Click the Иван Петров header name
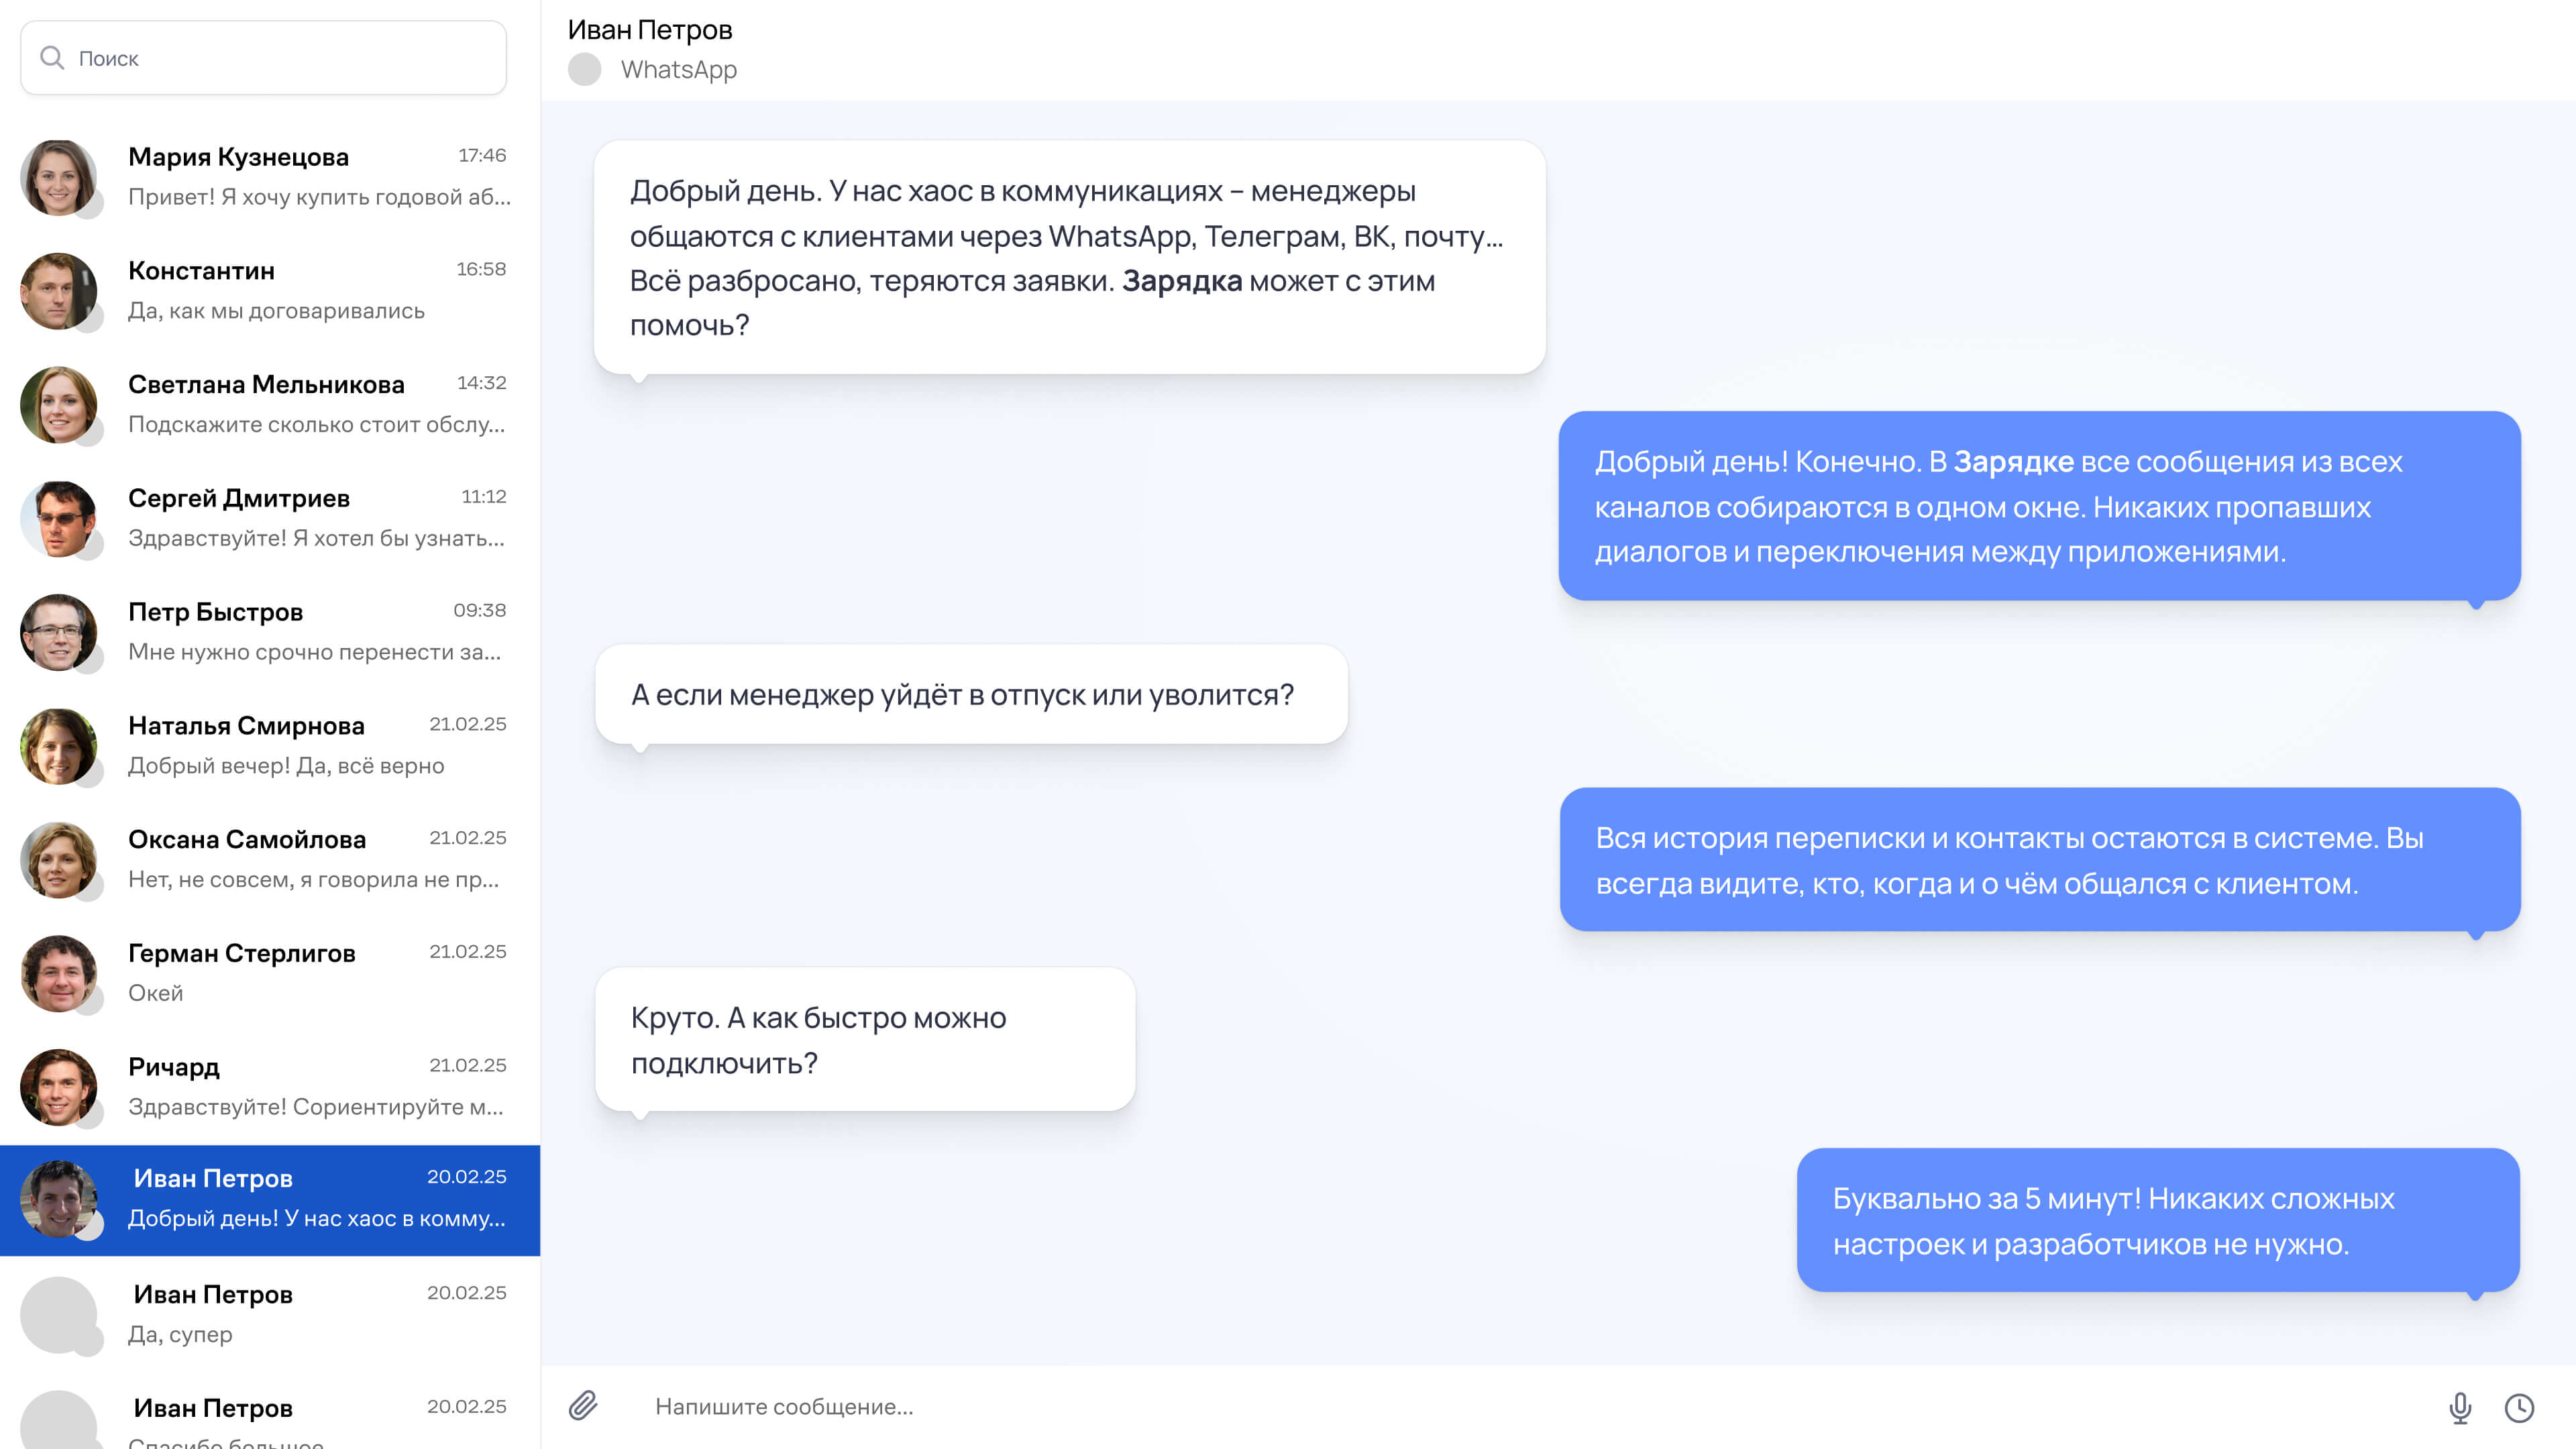2576x1449 pixels. click(x=650, y=30)
